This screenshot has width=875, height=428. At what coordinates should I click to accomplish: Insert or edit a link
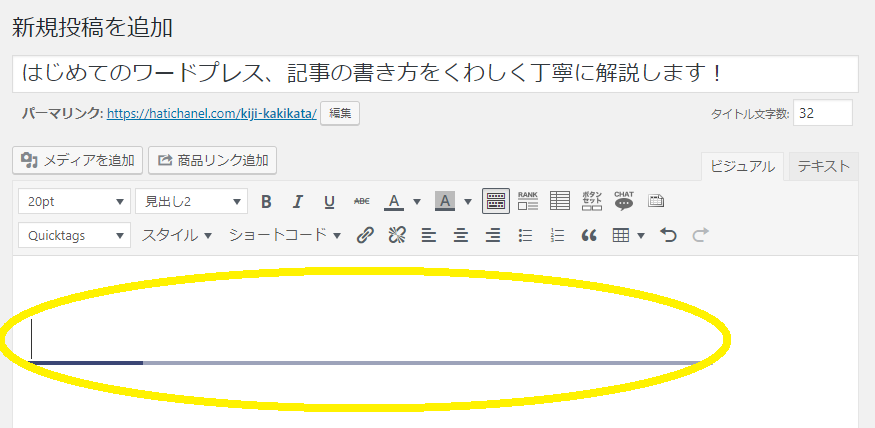tap(364, 235)
